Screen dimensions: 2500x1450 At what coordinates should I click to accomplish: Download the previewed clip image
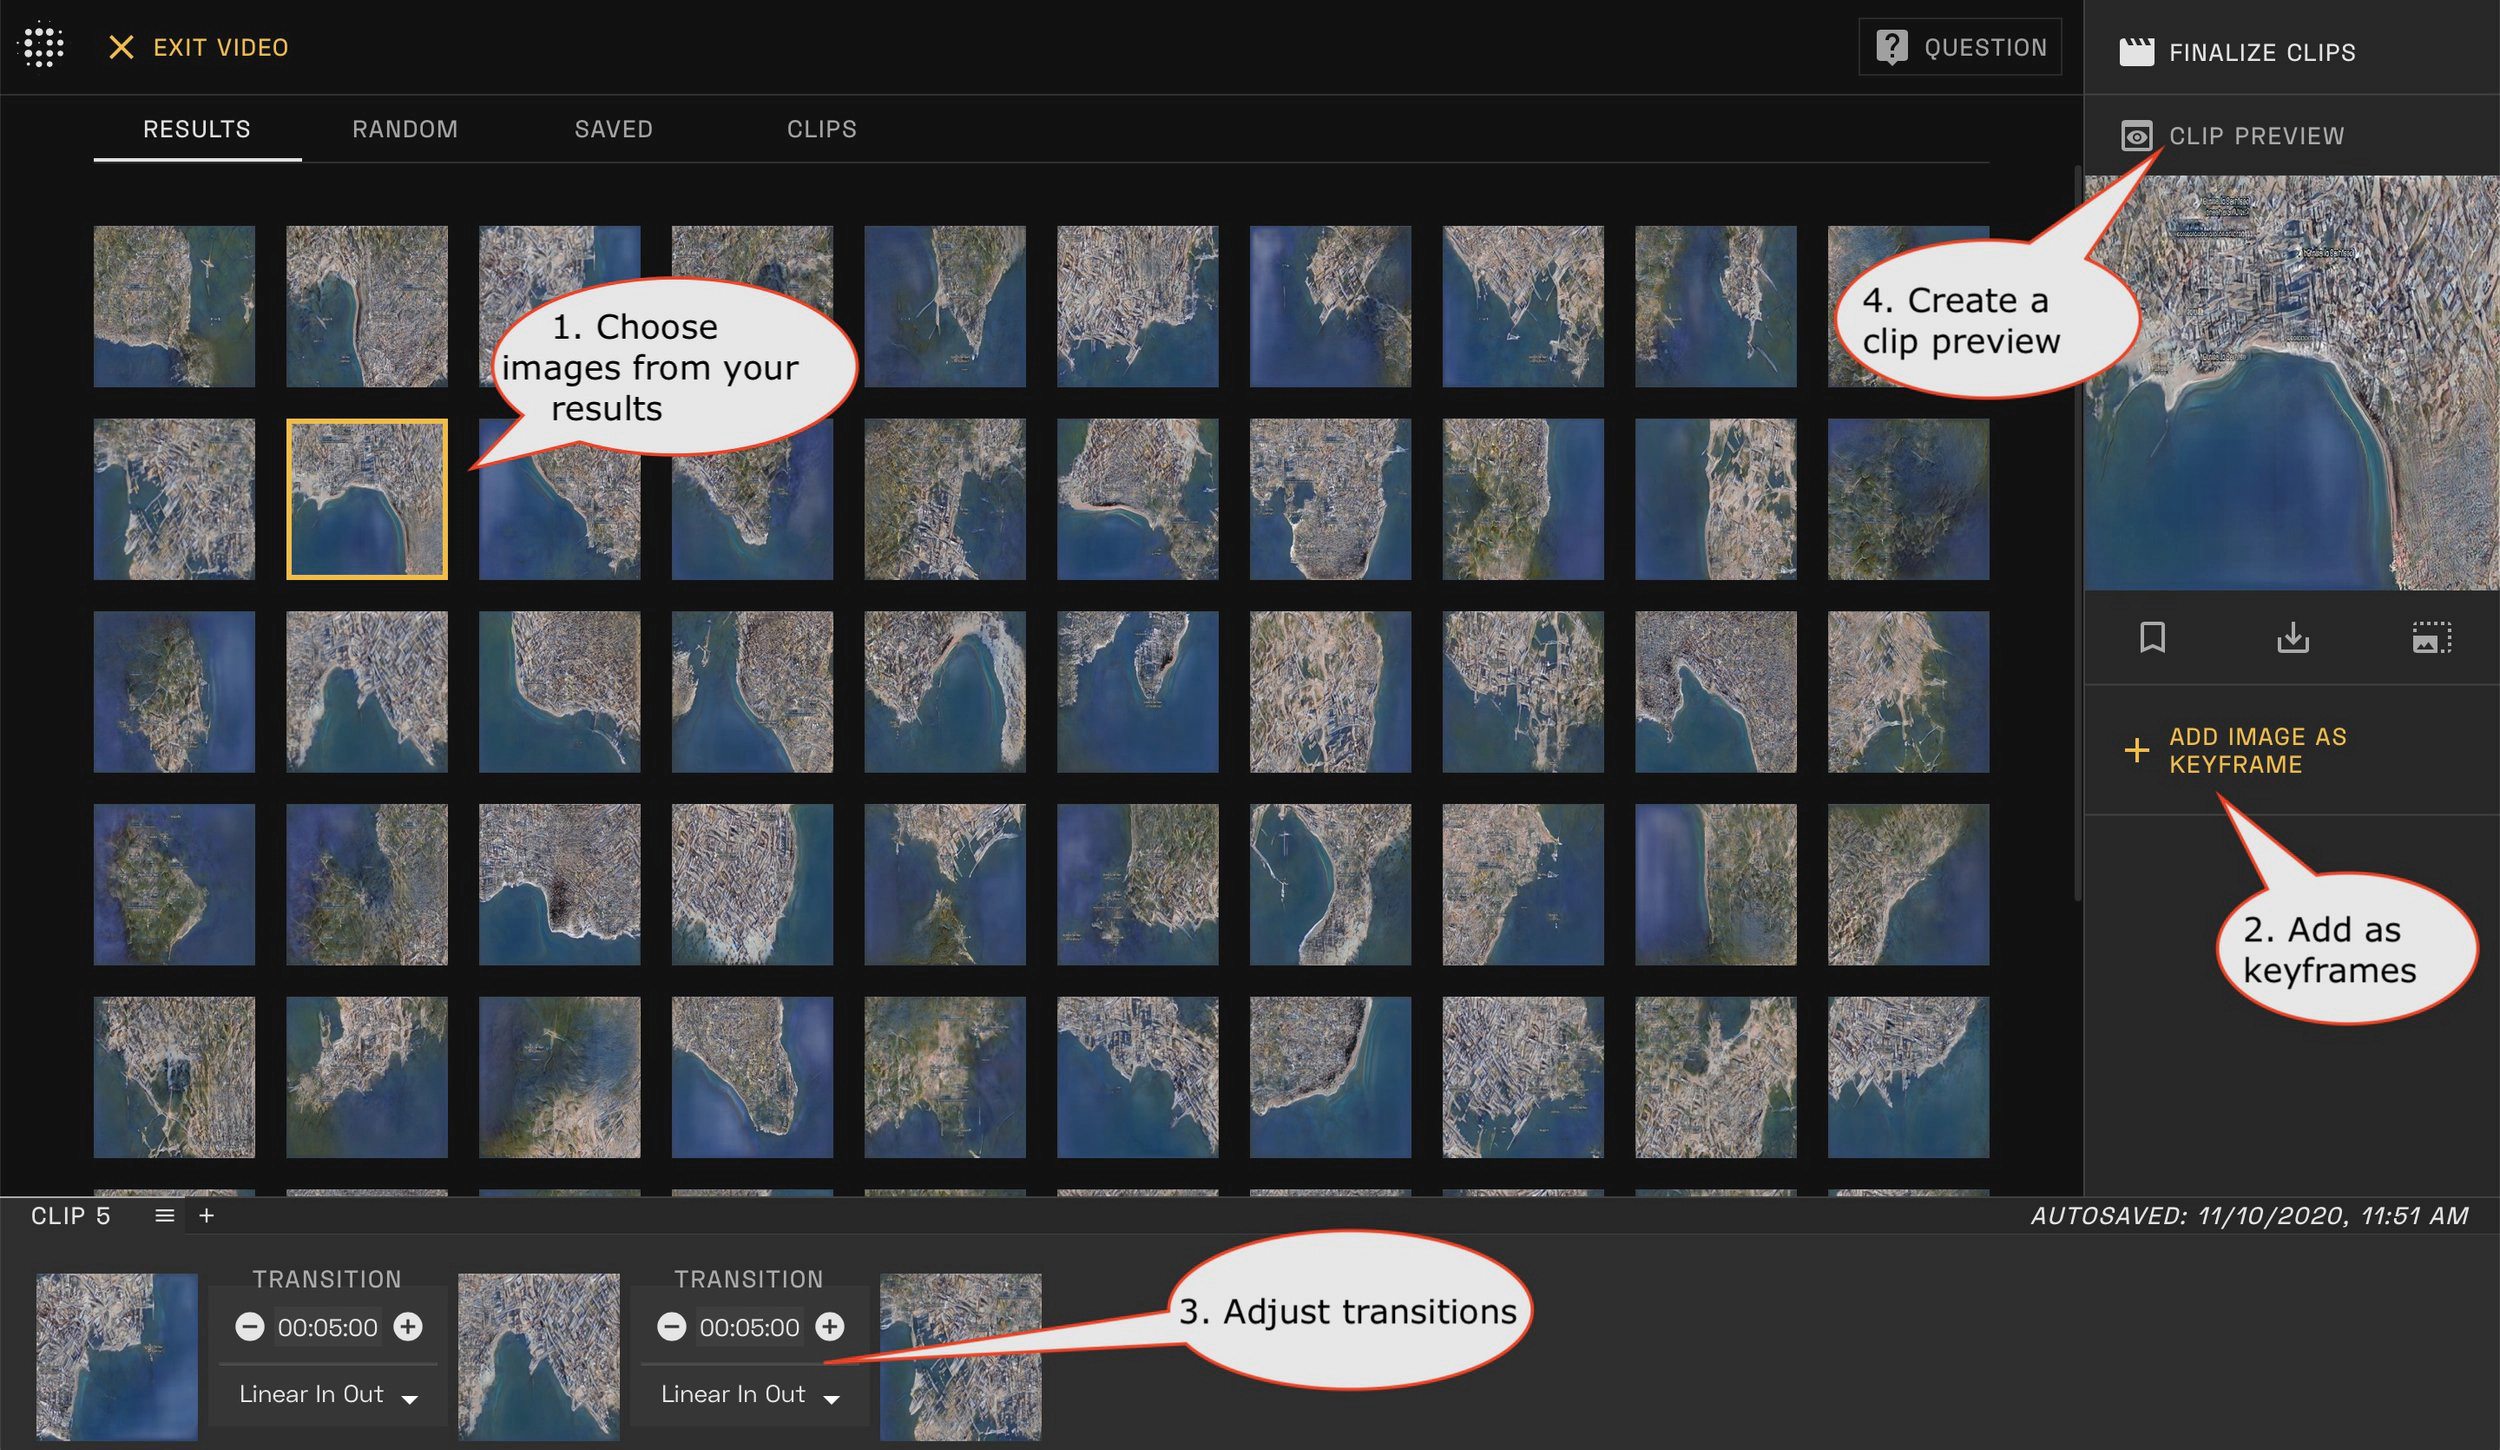click(x=2293, y=638)
